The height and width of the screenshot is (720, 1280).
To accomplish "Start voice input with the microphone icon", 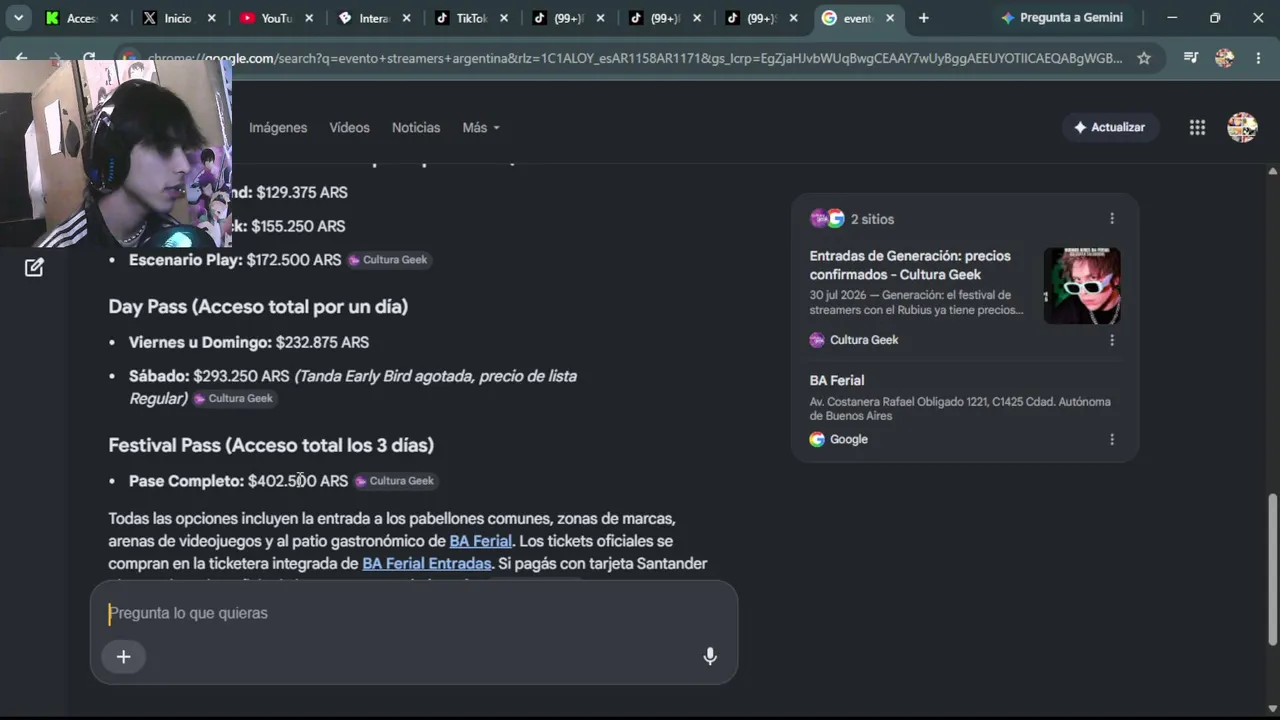I will (x=710, y=656).
